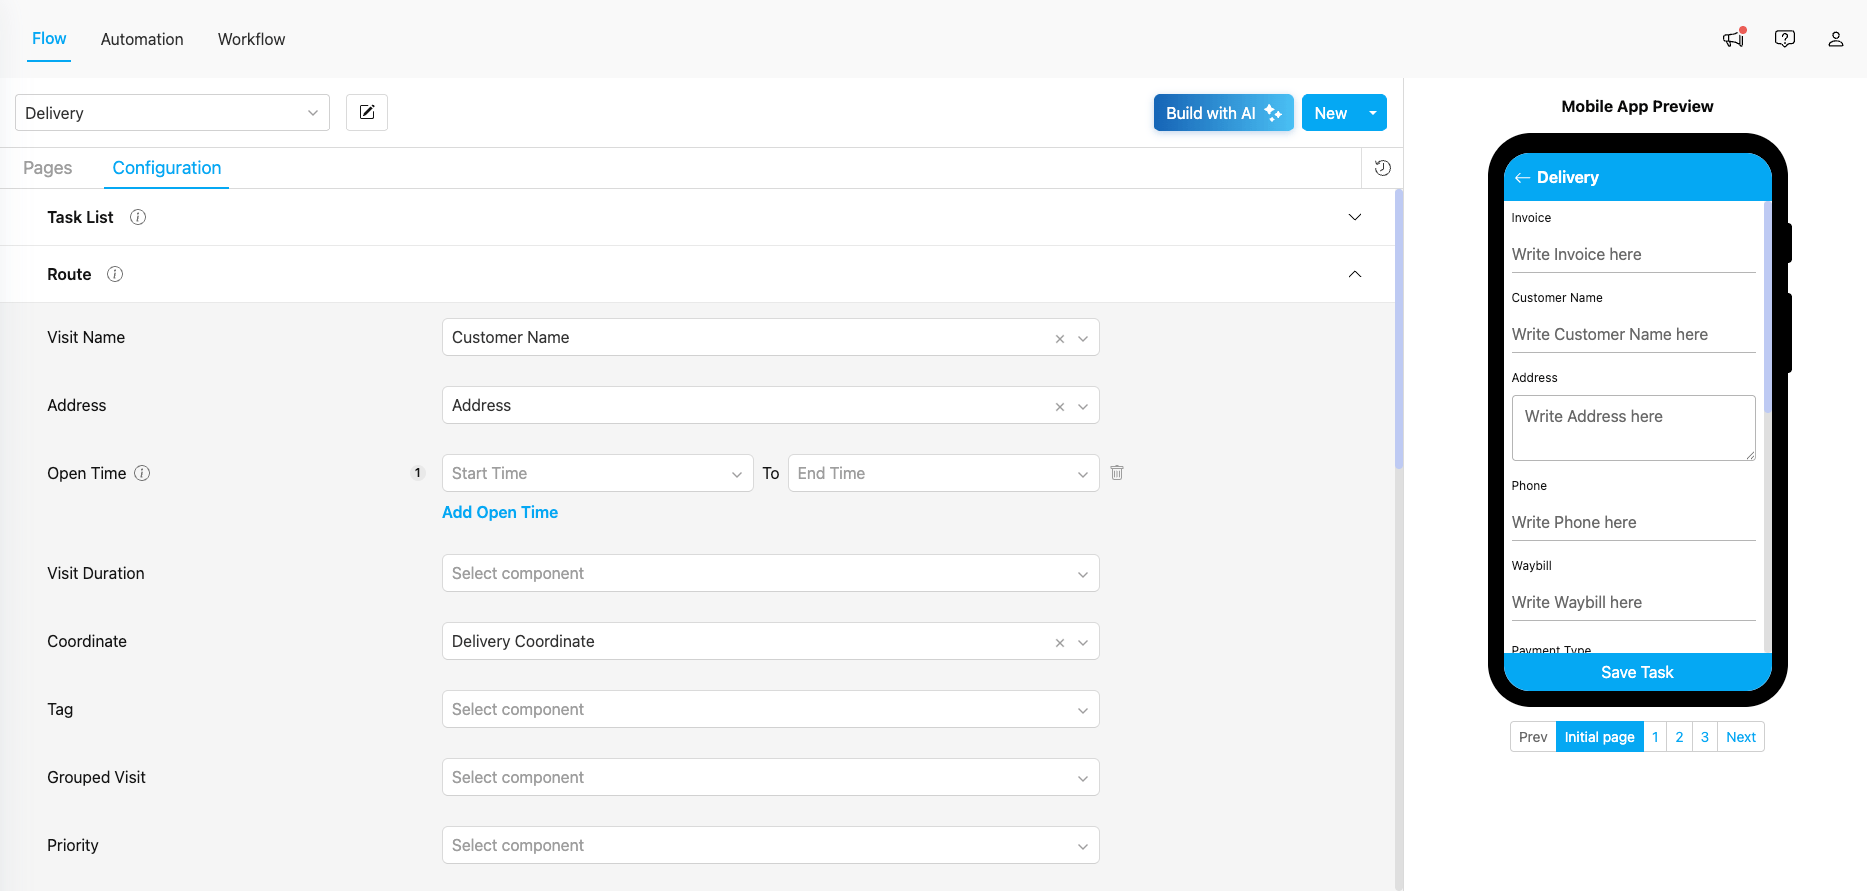Screen dimensions: 1867x891
Task: Clear the Coordinate field selection
Action: click(x=1060, y=643)
